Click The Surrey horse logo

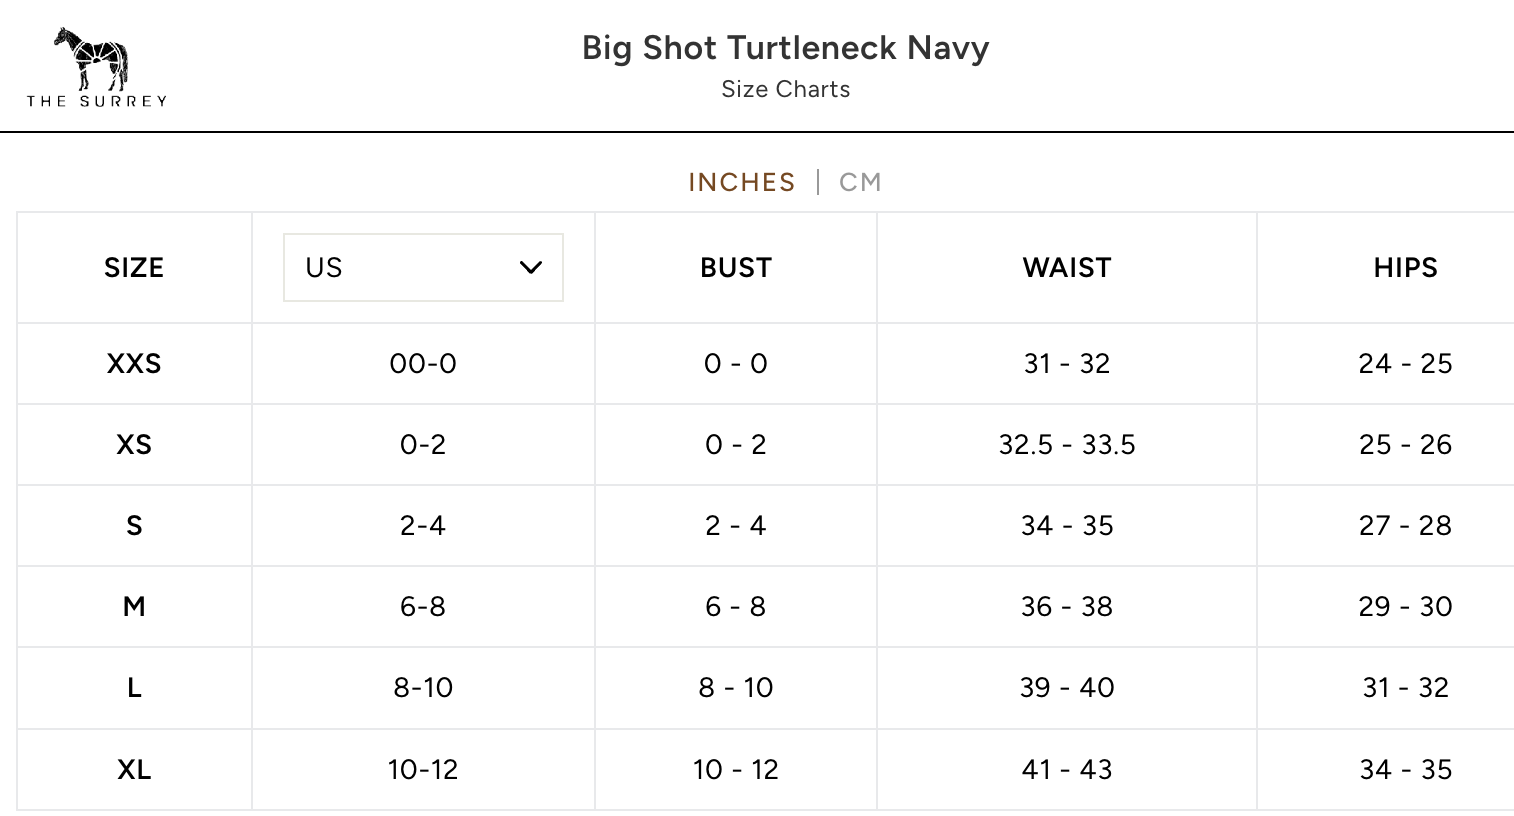(89, 58)
